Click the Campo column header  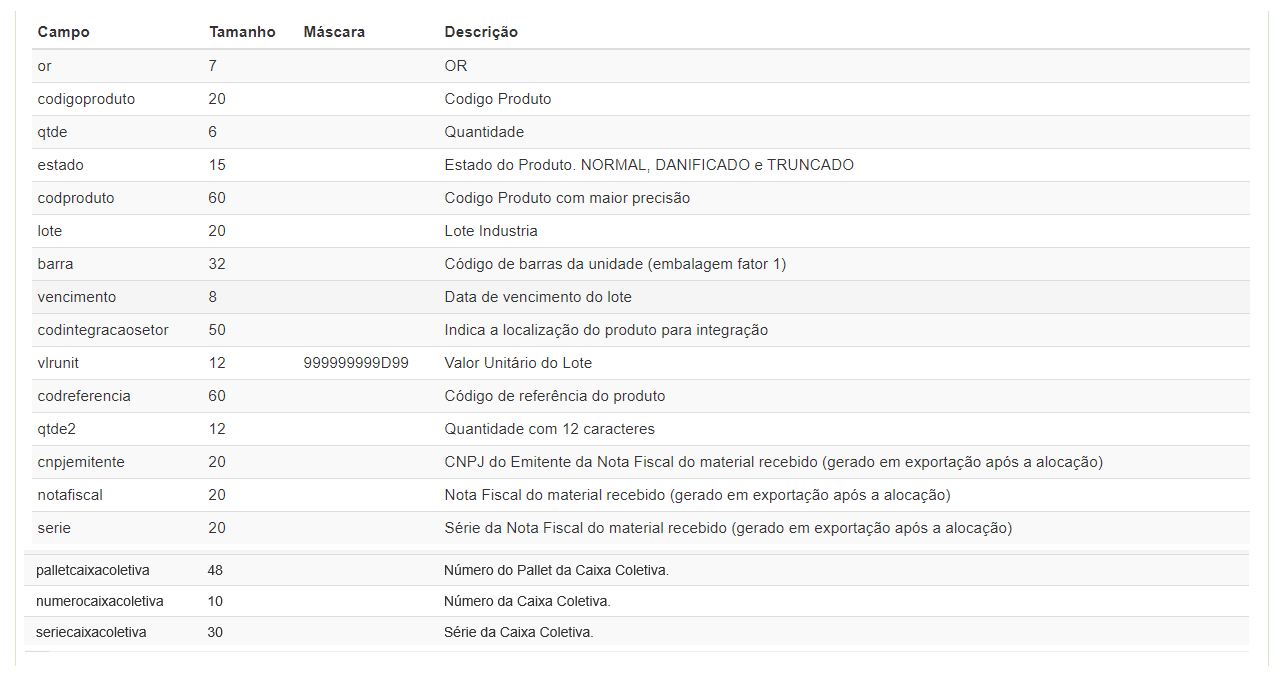pyautogui.click(x=63, y=32)
